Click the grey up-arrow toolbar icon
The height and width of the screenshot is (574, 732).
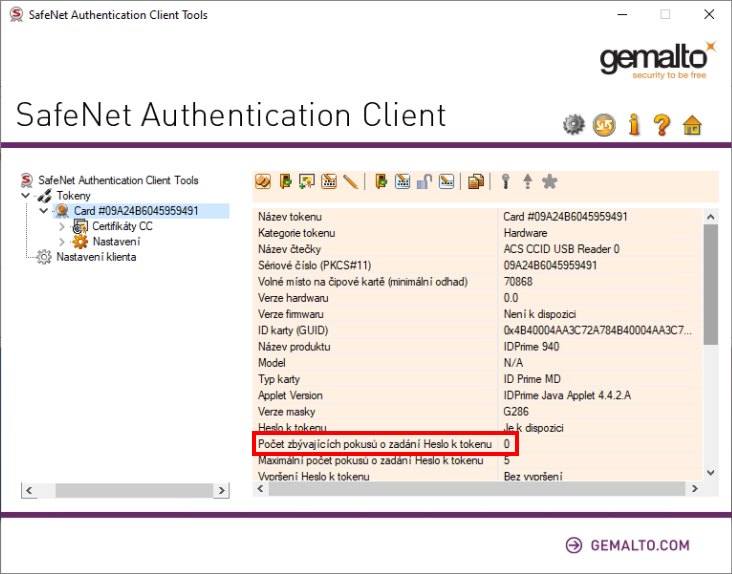(528, 181)
